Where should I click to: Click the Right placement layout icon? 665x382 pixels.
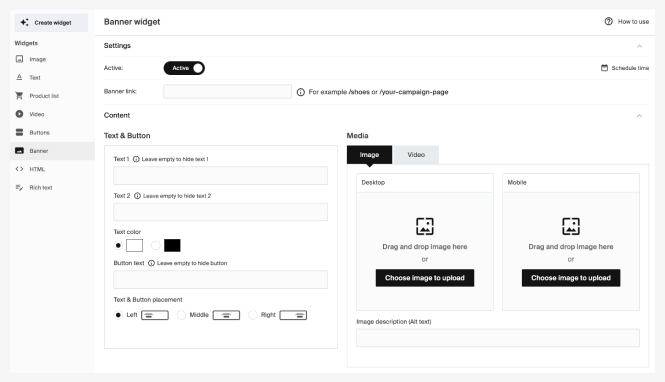coord(293,315)
